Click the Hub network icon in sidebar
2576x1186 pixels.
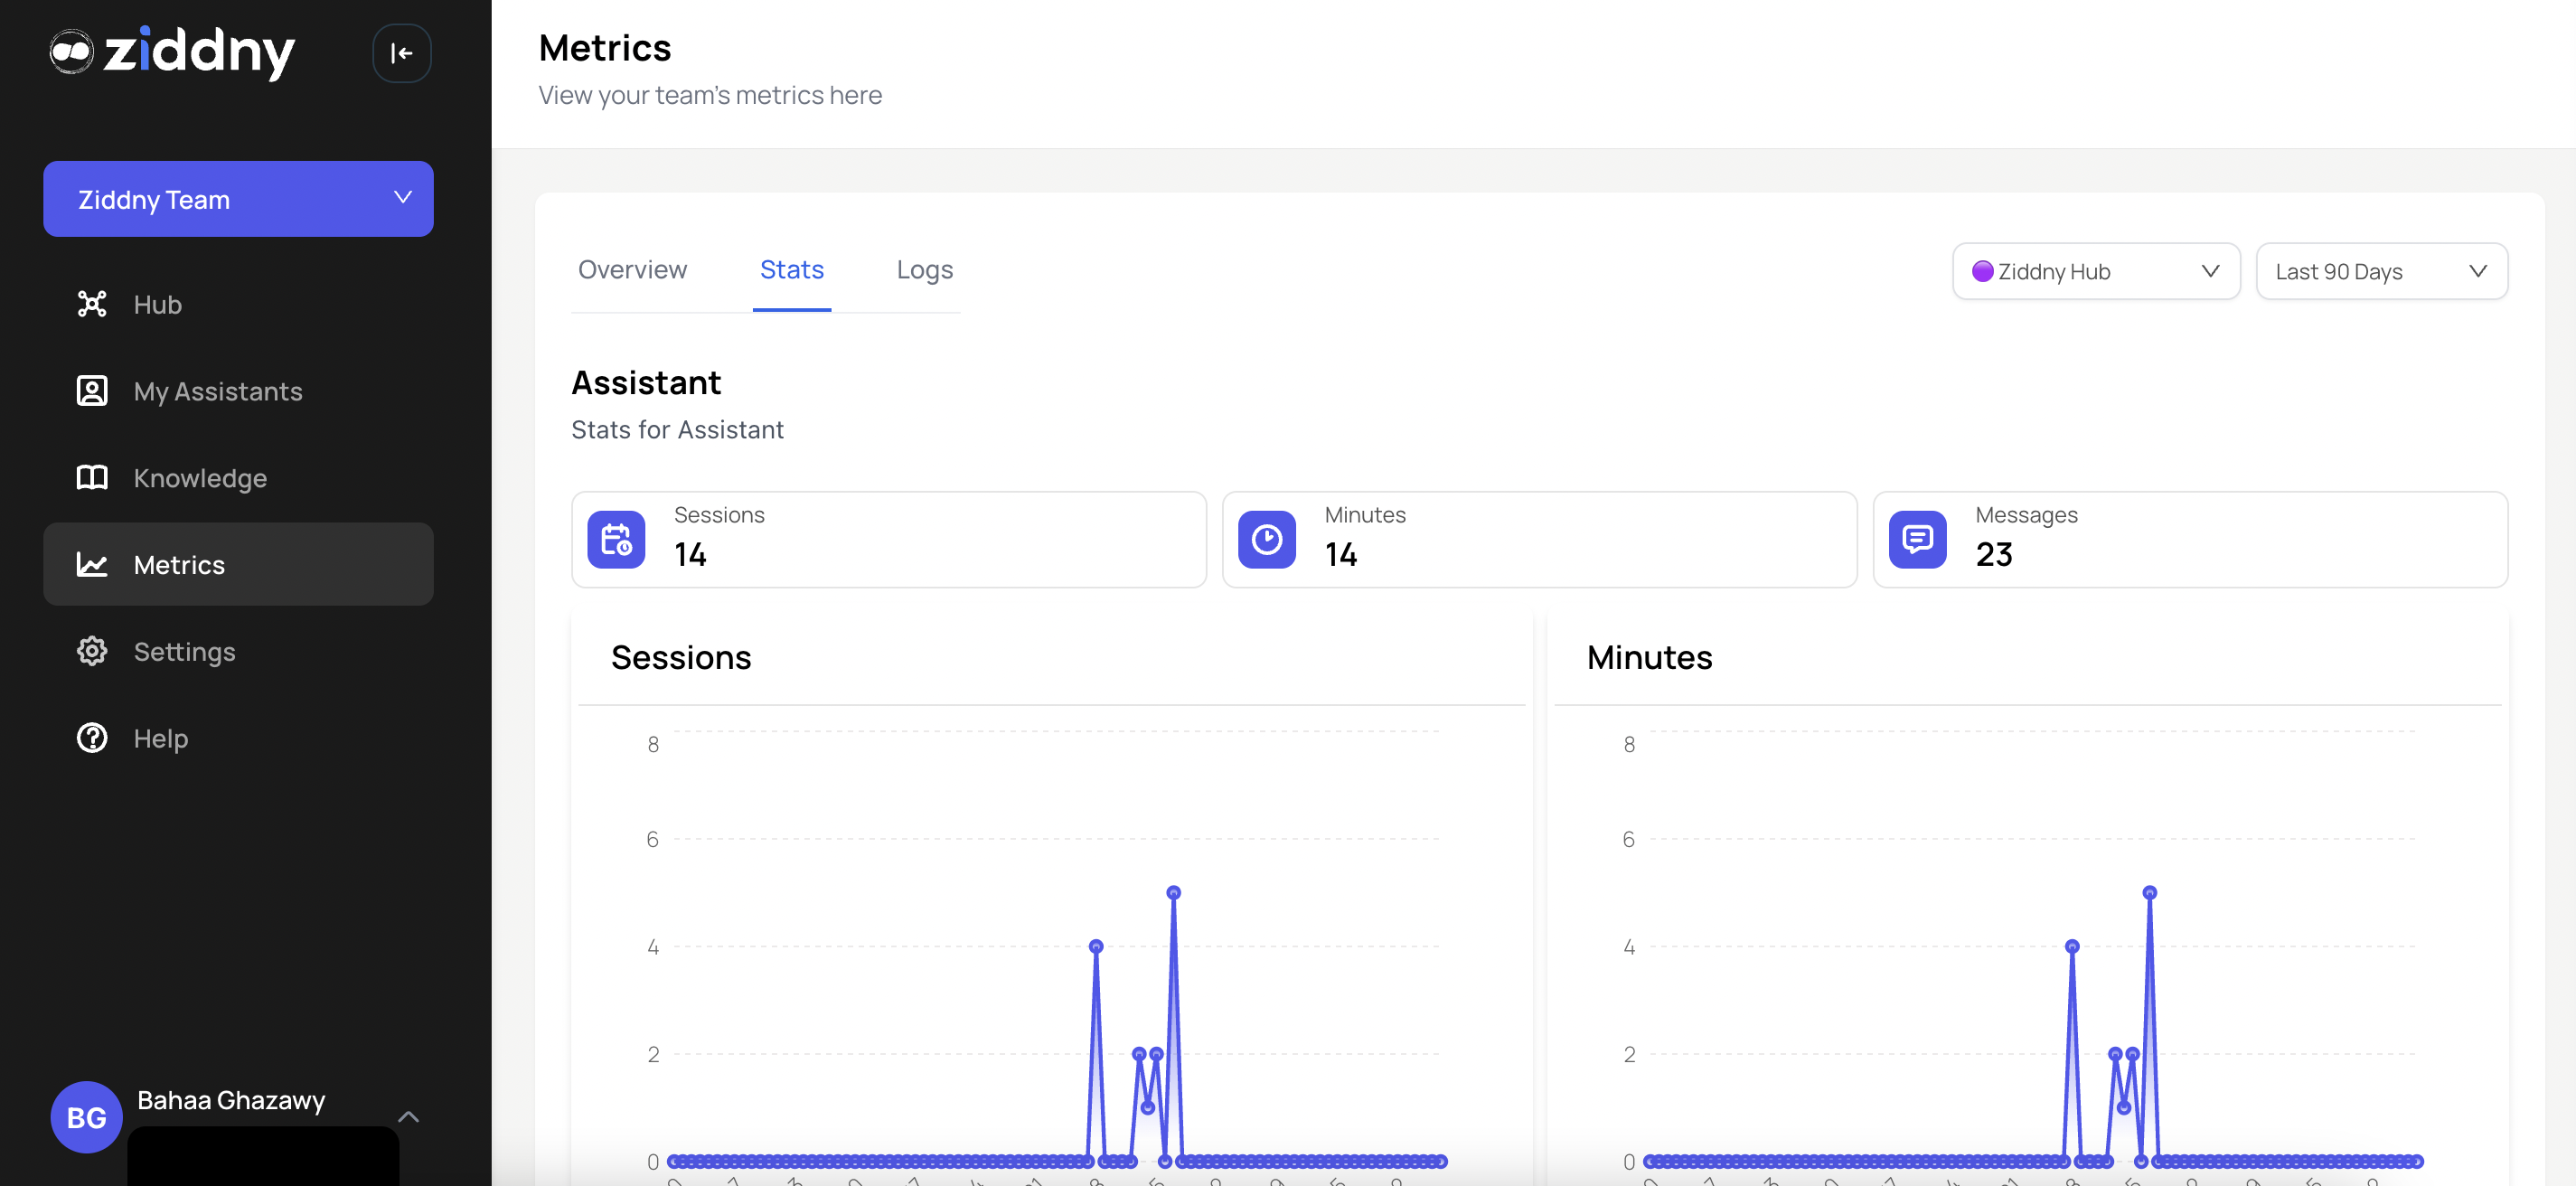(92, 304)
